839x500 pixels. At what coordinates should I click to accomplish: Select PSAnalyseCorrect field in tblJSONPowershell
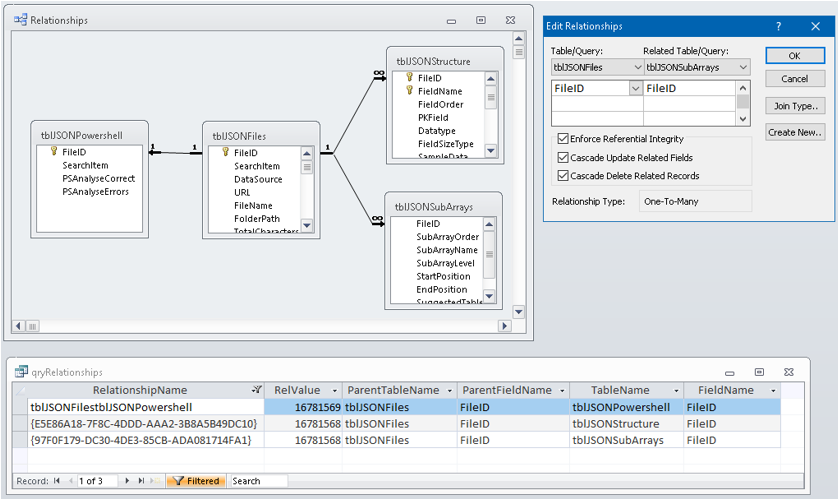[x=98, y=178]
